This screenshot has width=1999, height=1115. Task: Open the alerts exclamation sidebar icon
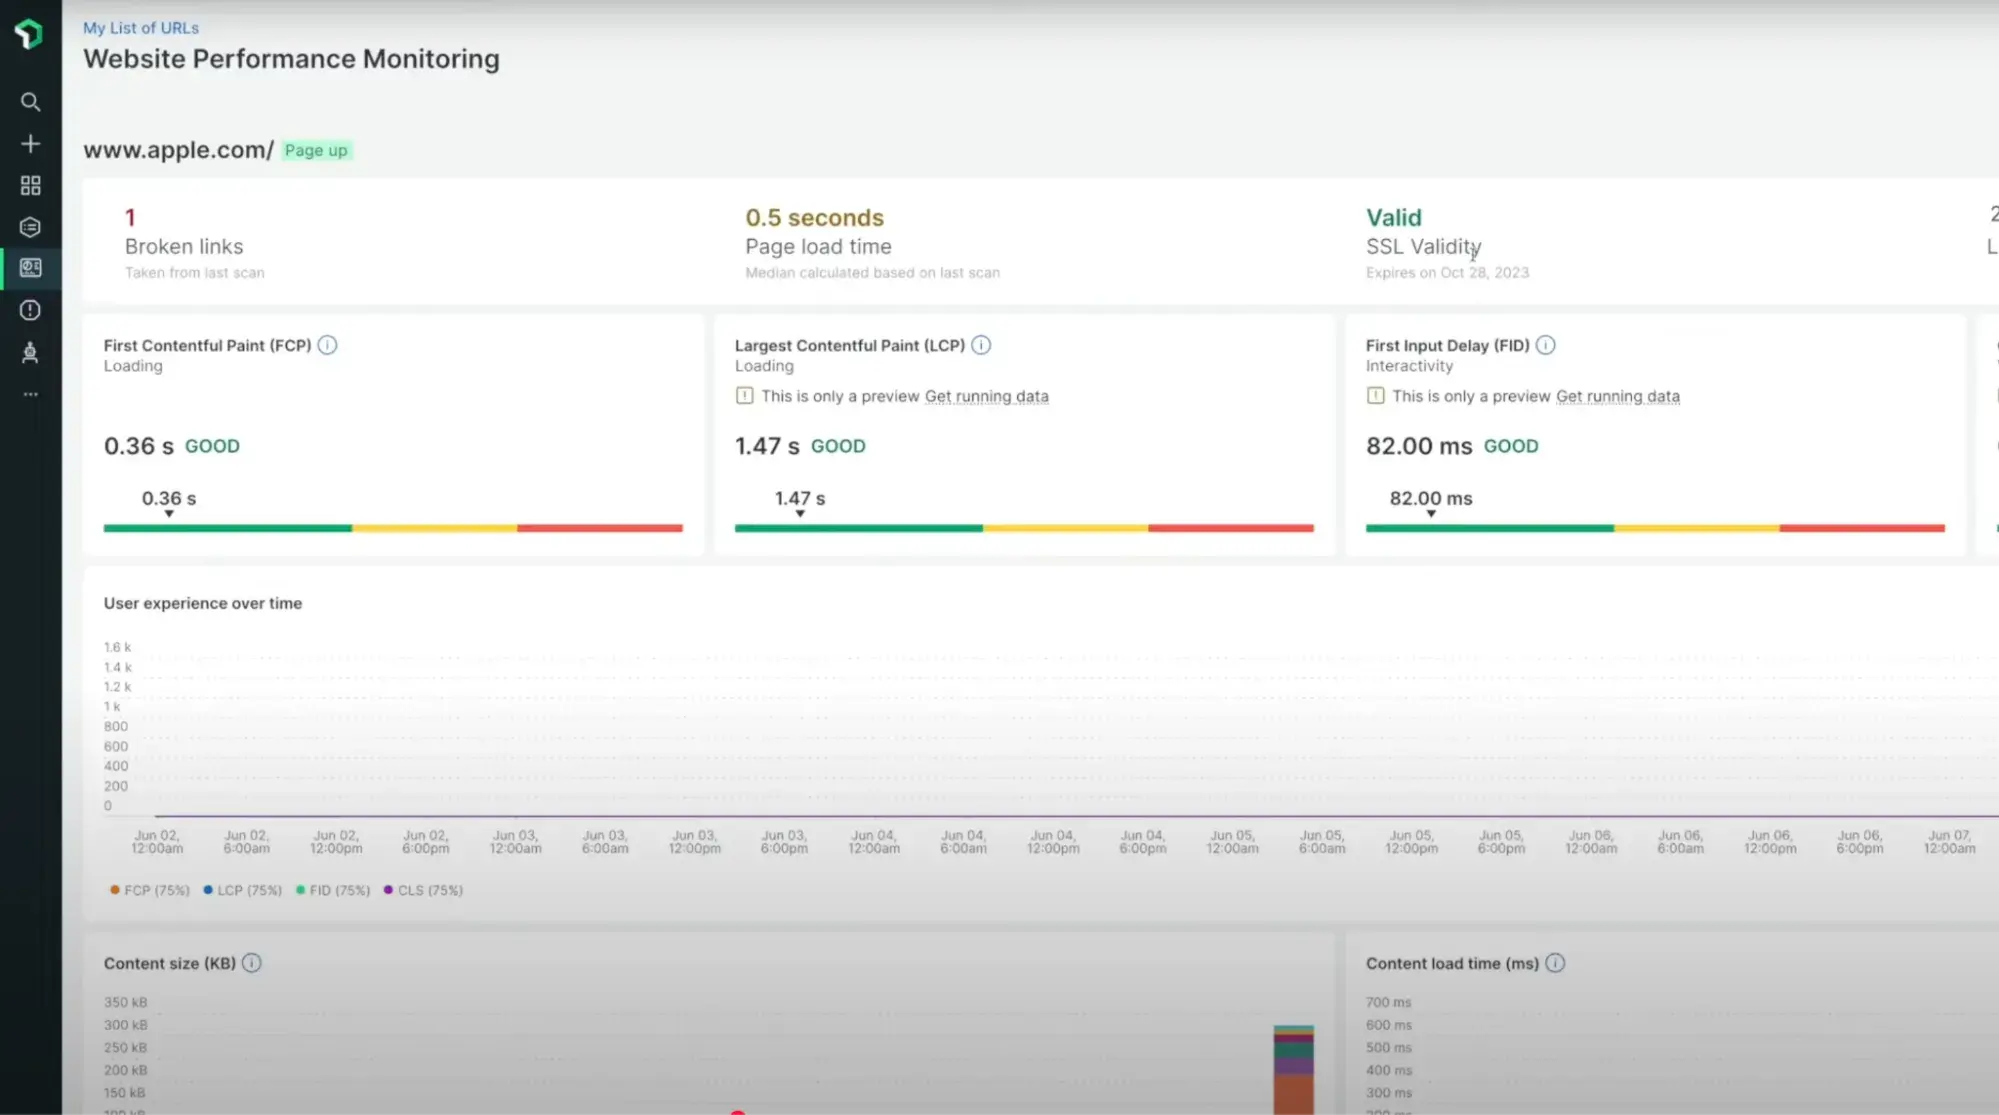click(30, 310)
